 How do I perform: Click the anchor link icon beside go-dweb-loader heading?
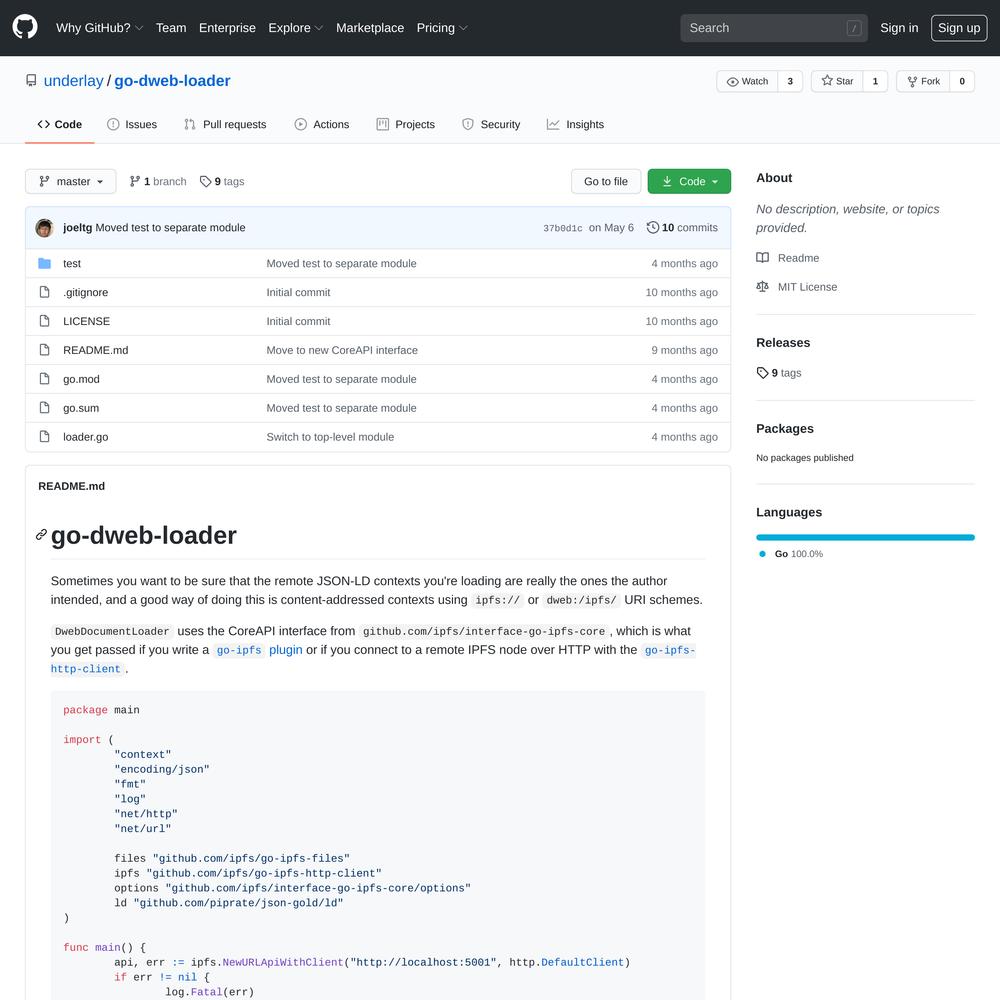[x=41, y=535]
